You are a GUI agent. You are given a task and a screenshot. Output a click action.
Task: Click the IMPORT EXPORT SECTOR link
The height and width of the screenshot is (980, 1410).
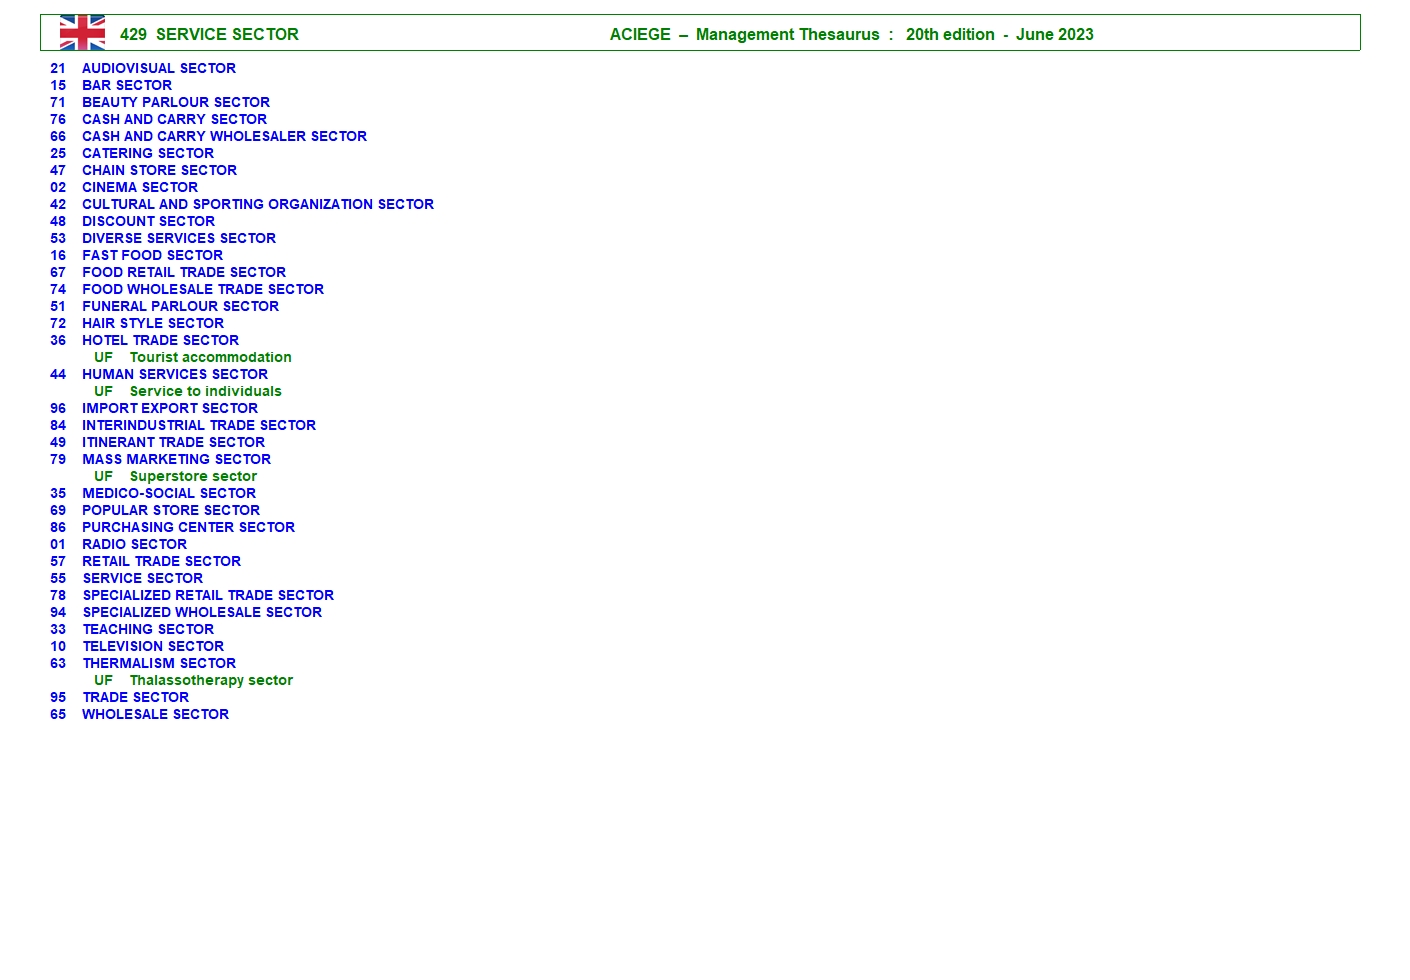169,408
